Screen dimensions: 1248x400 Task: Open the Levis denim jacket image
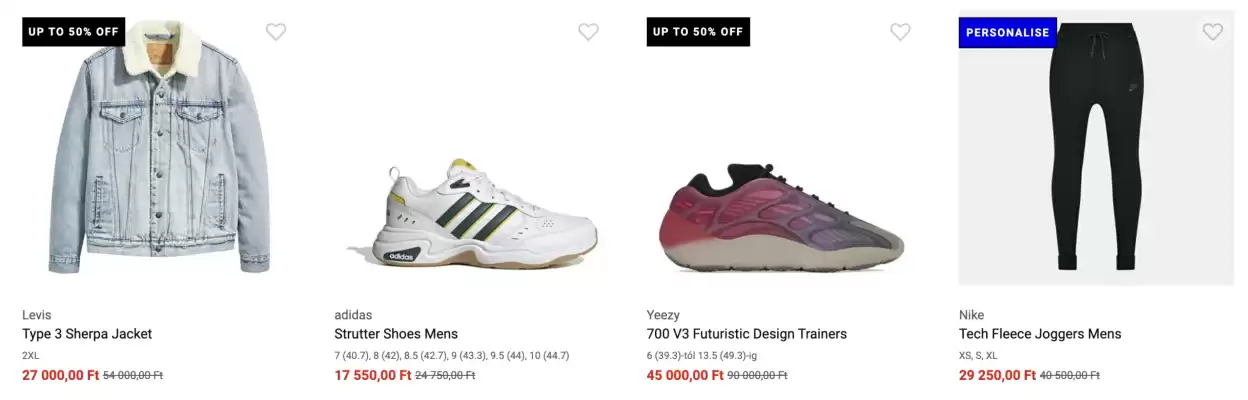coord(158,150)
